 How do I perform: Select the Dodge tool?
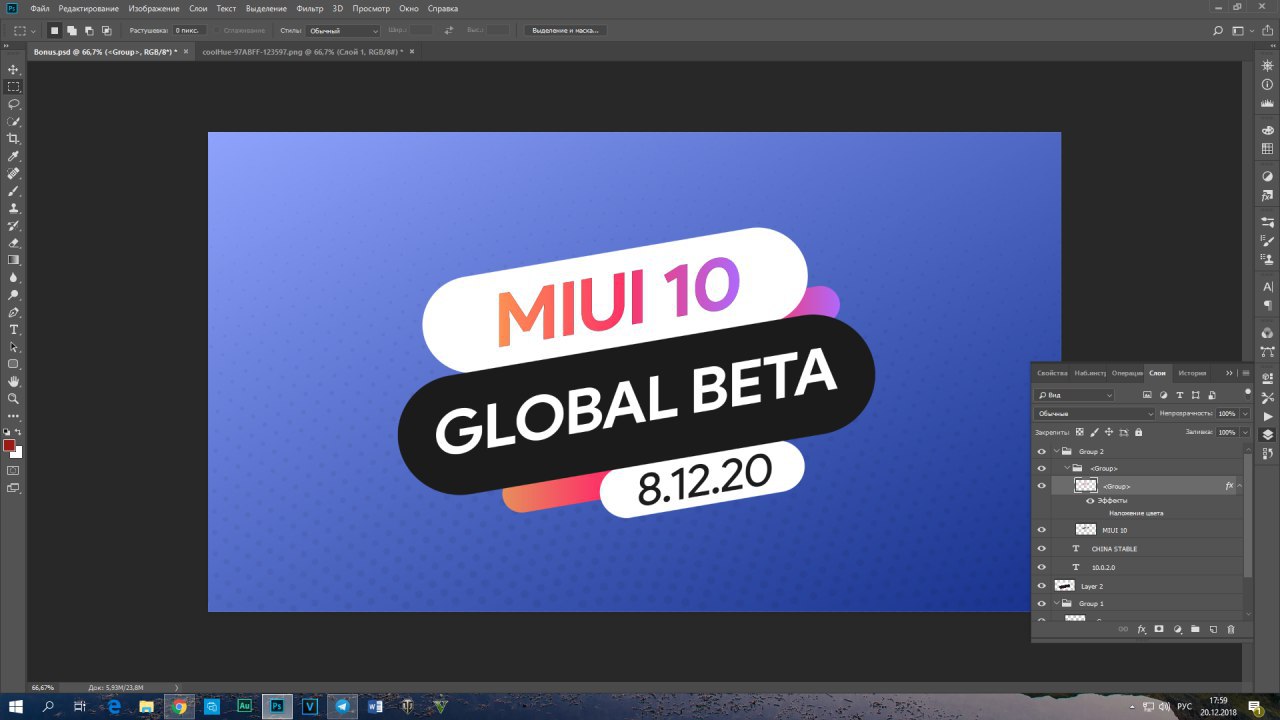click(14, 295)
